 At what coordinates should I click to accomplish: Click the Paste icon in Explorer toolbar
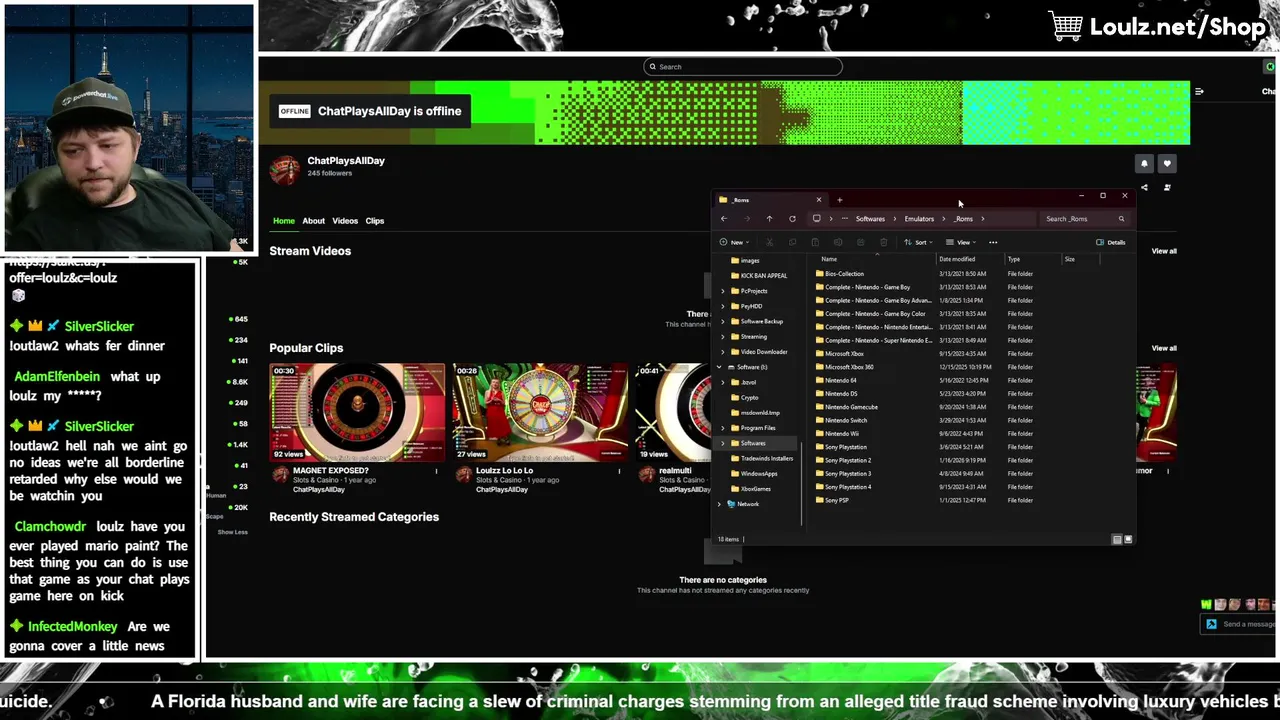(815, 242)
